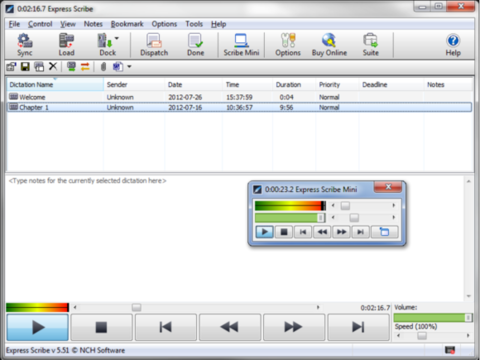Expand the small toolbar dropdown arrow
The height and width of the screenshot is (360, 480).
click(129, 67)
